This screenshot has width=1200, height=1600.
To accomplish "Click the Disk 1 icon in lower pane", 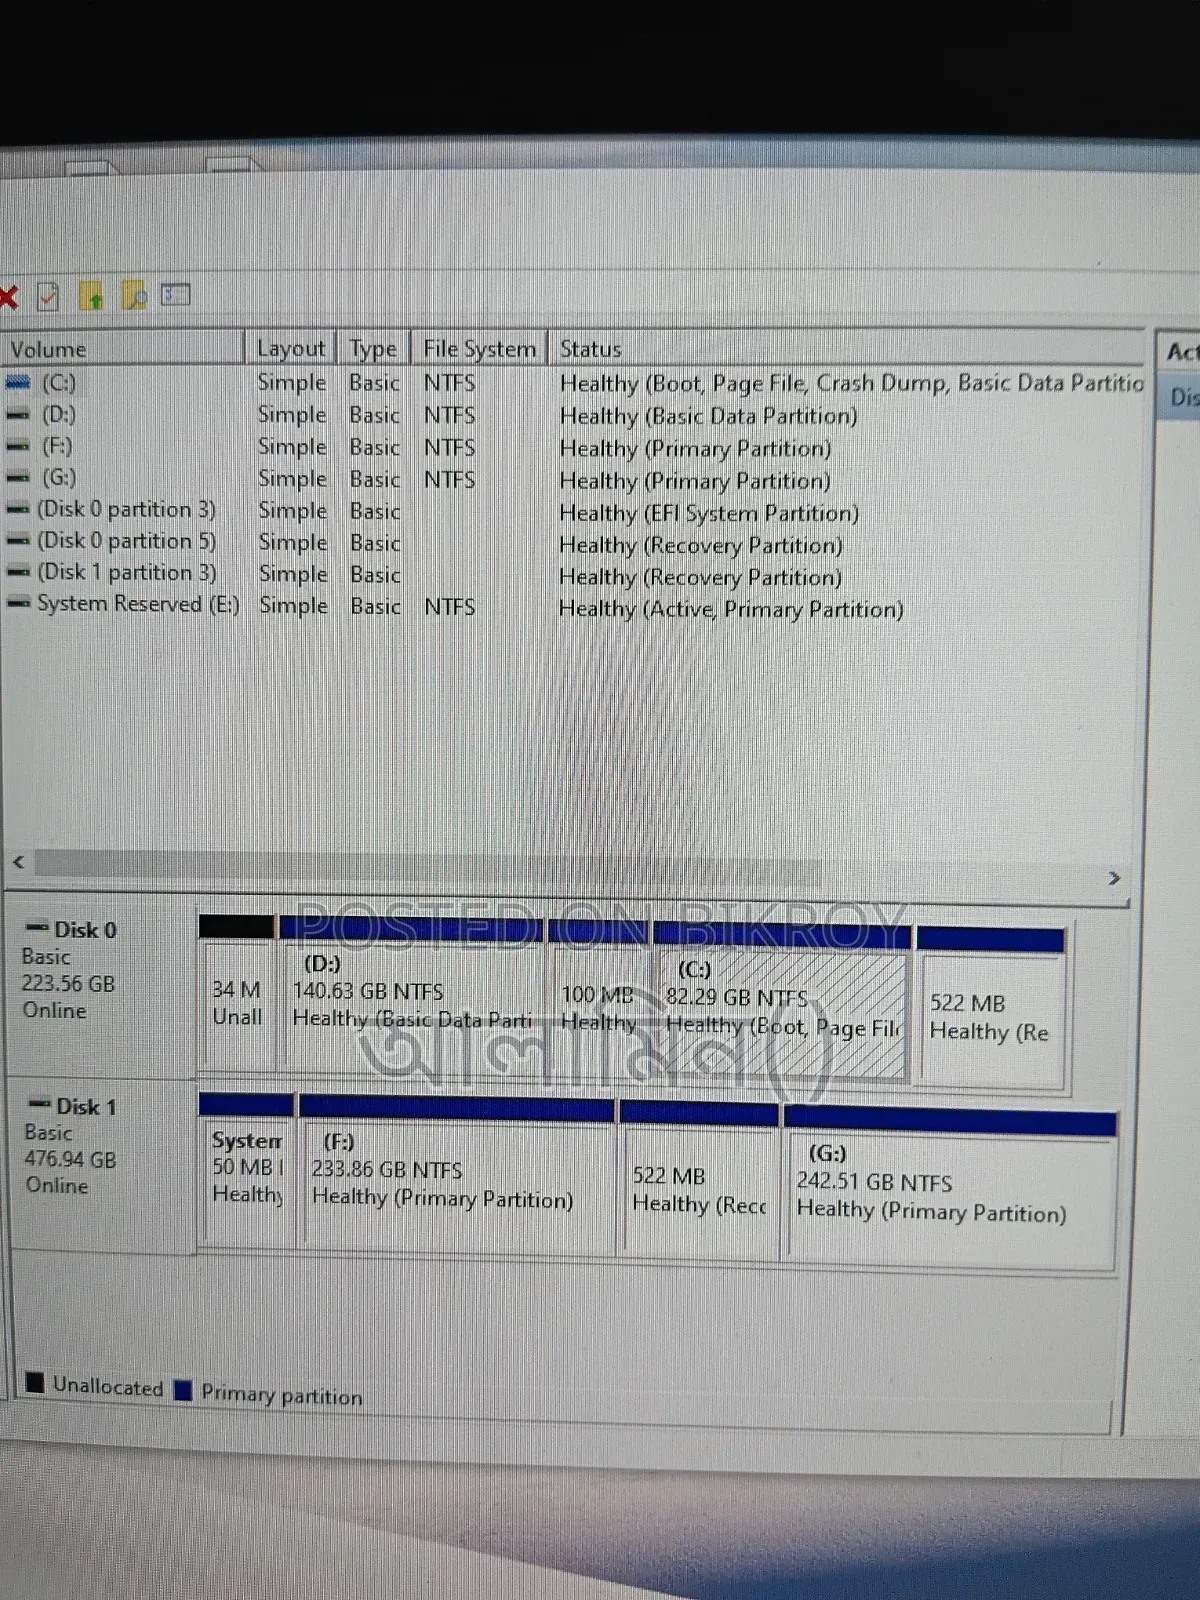I will coord(40,1104).
